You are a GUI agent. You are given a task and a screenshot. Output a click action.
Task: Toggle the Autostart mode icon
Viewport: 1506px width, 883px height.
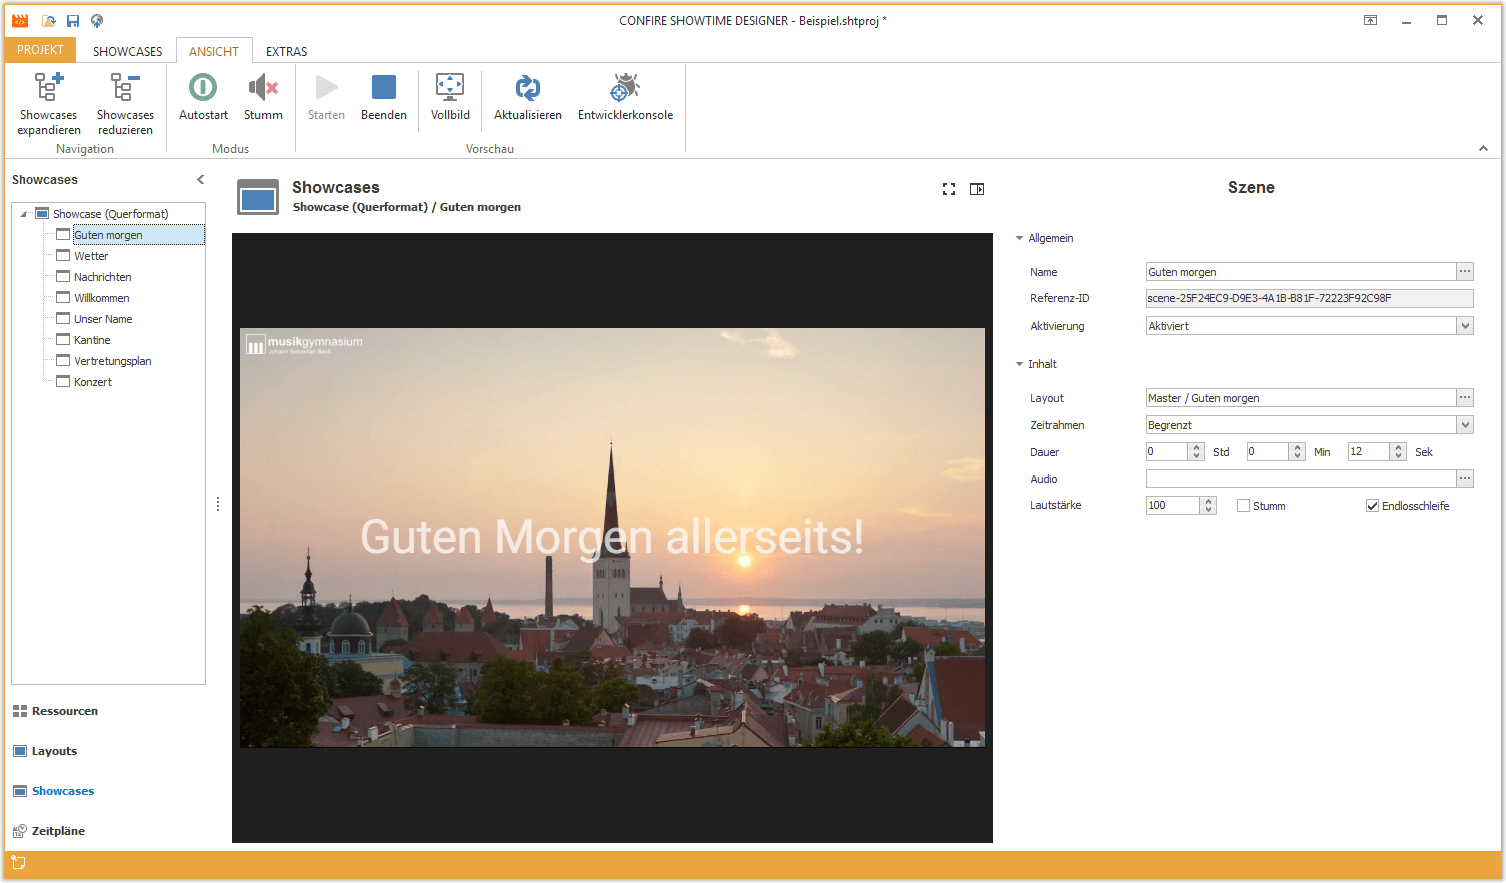pyautogui.click(x=203, y=89)
